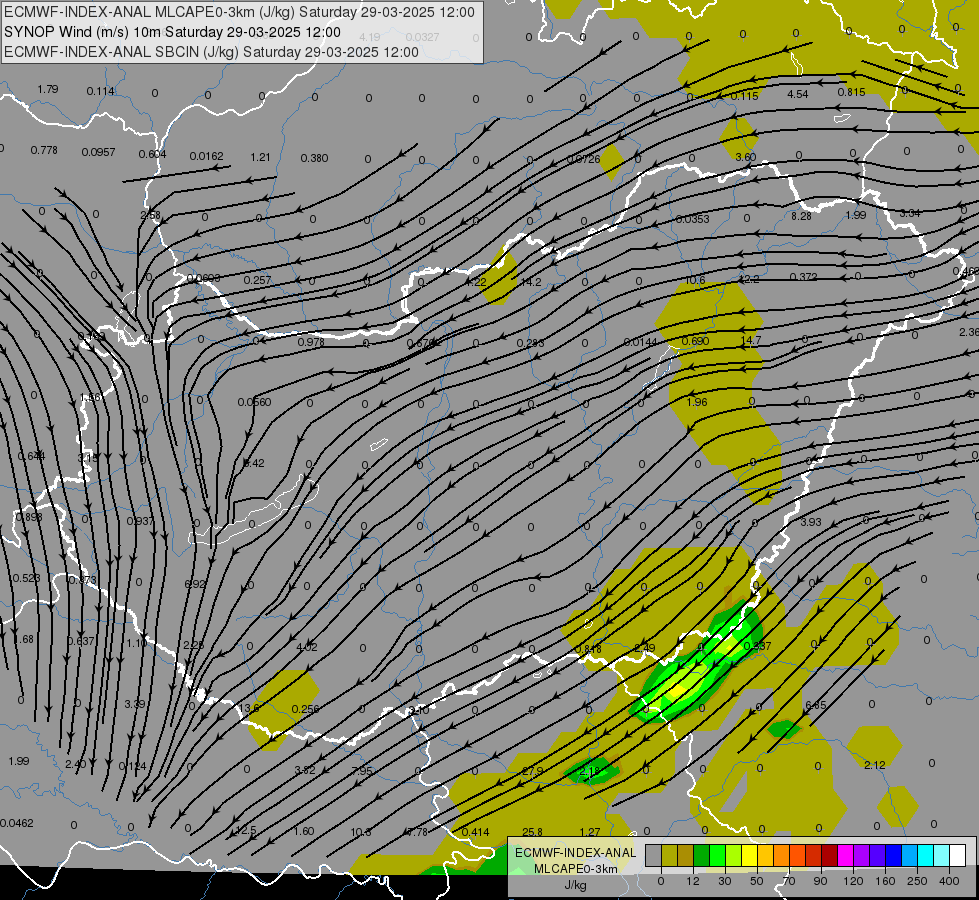Click the 1.96 value on the map
The width and height of the screenshot is (979, 900).
(x=697, y=402)
